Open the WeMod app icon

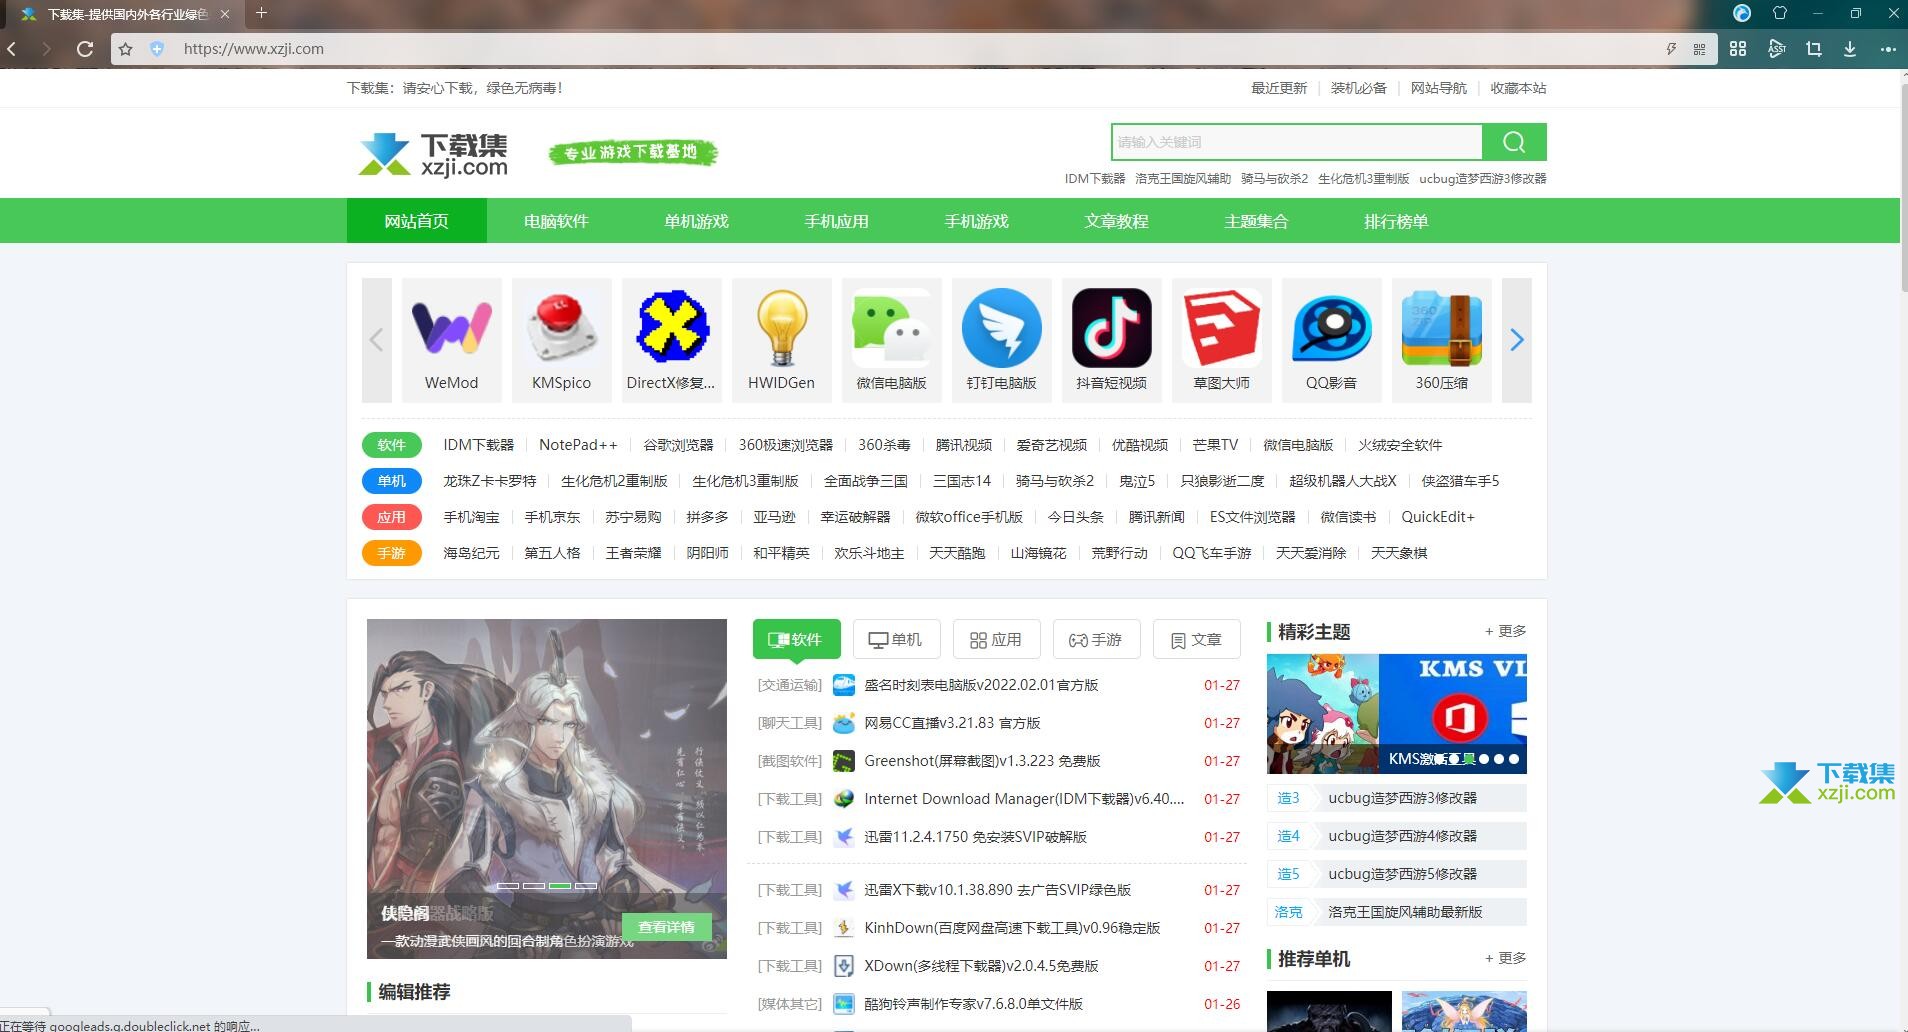pyautogui.click(x=451, y=328)
